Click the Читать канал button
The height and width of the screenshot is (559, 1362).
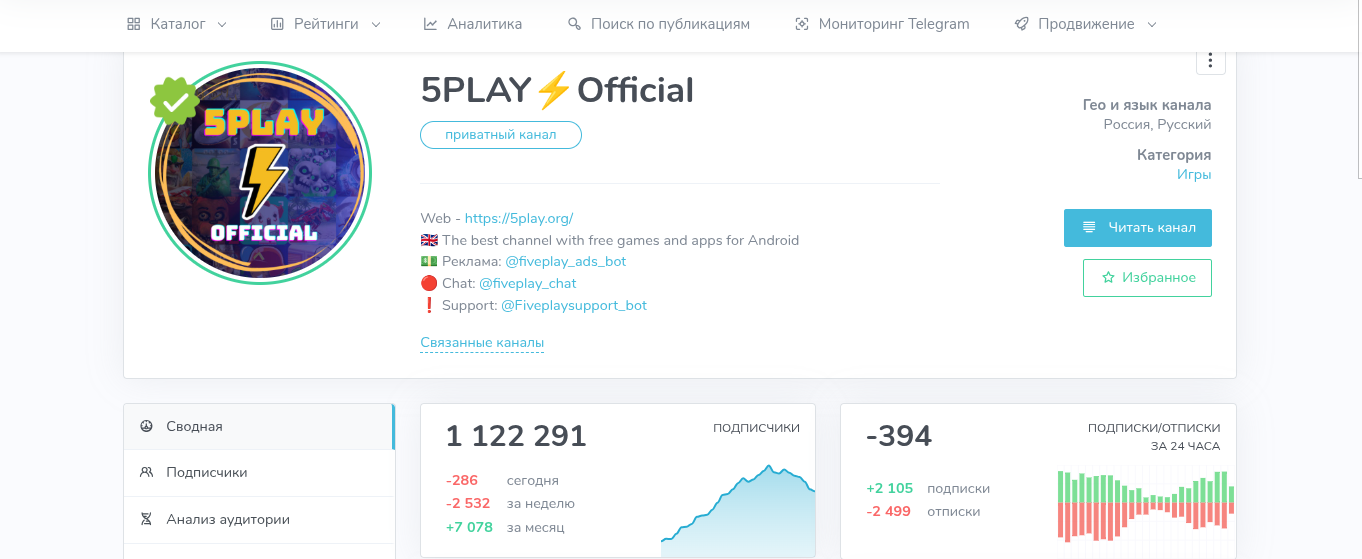(1138, 227)
